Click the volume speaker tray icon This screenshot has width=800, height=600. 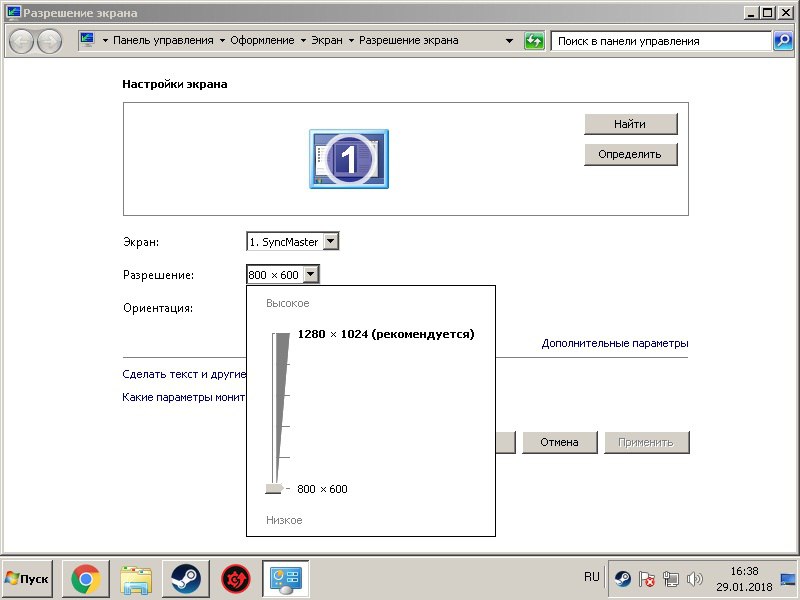(x=695, y=579)
